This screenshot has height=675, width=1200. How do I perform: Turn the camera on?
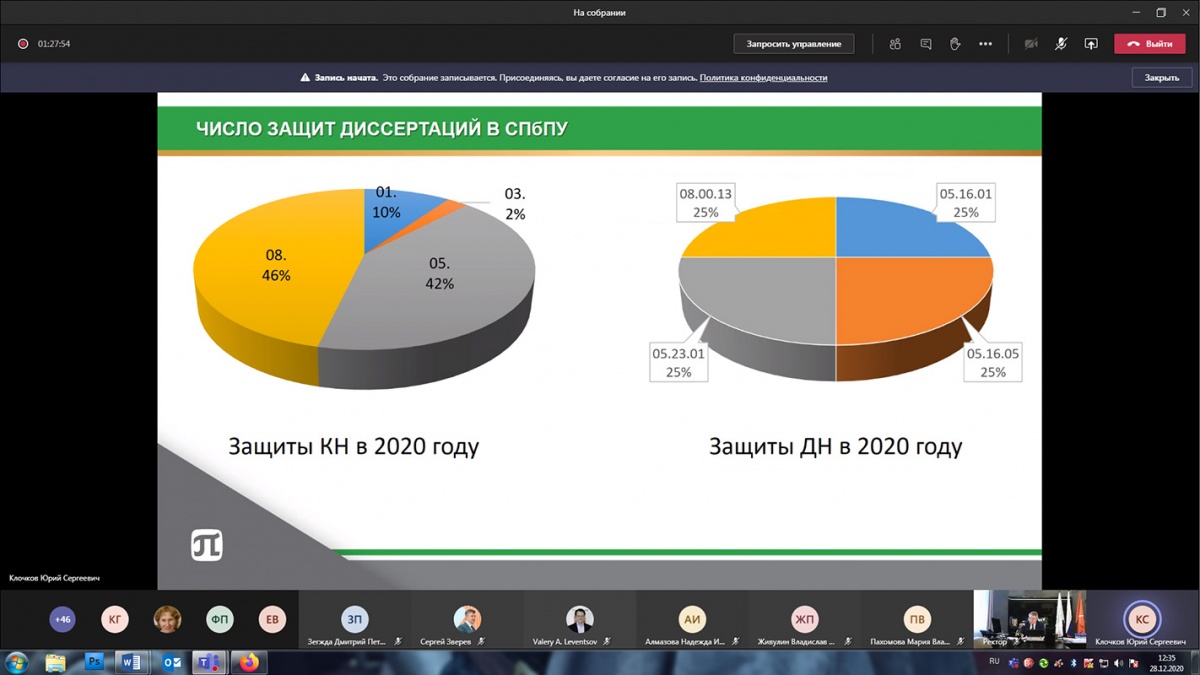point(1031,44)
